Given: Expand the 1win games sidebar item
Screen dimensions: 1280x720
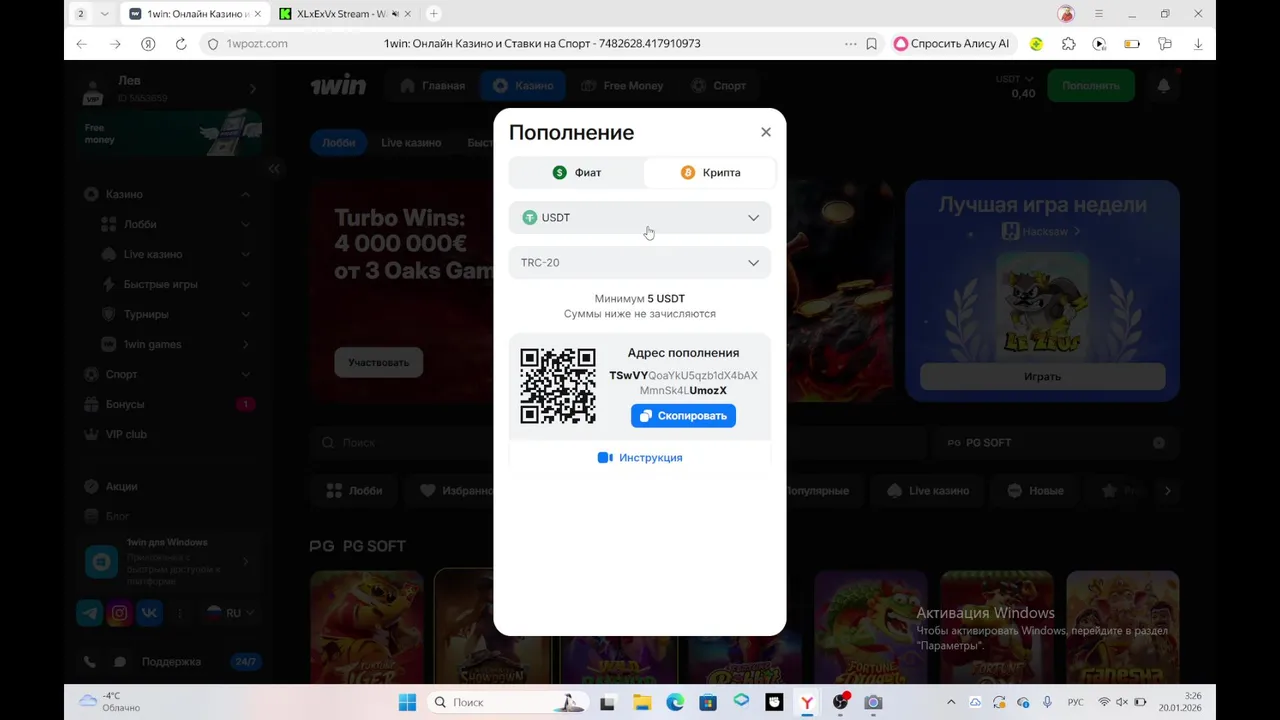Looking at the screenshot, I should point(246,344).
